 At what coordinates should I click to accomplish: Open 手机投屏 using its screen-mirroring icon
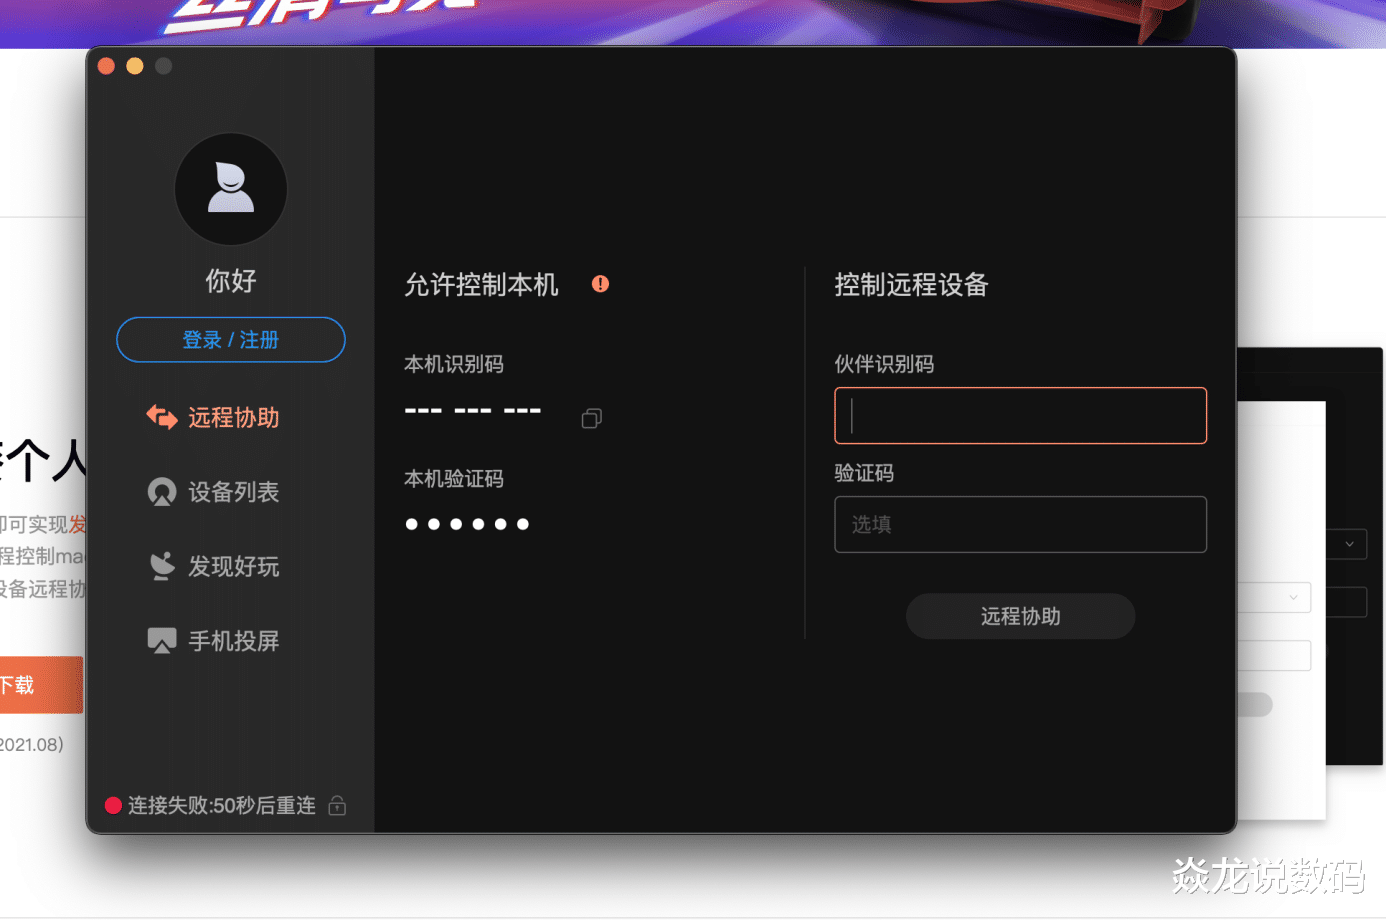click(x=162, y=641)
